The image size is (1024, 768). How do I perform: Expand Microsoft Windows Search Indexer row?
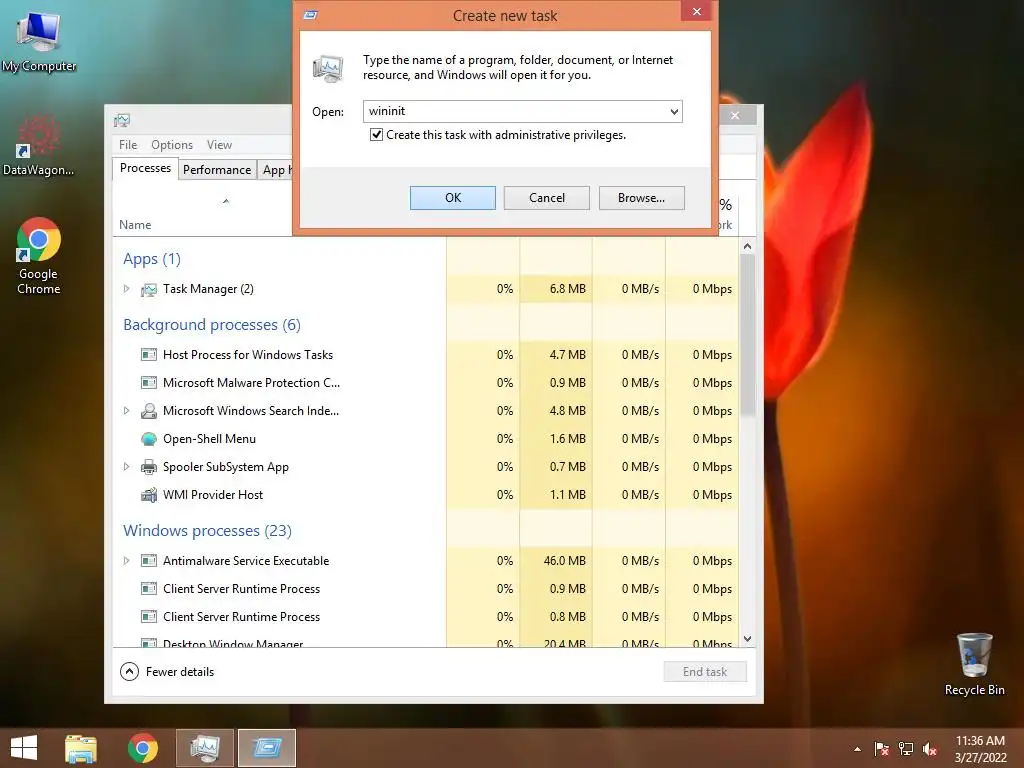pyautogui.click(x=127, y=411)
